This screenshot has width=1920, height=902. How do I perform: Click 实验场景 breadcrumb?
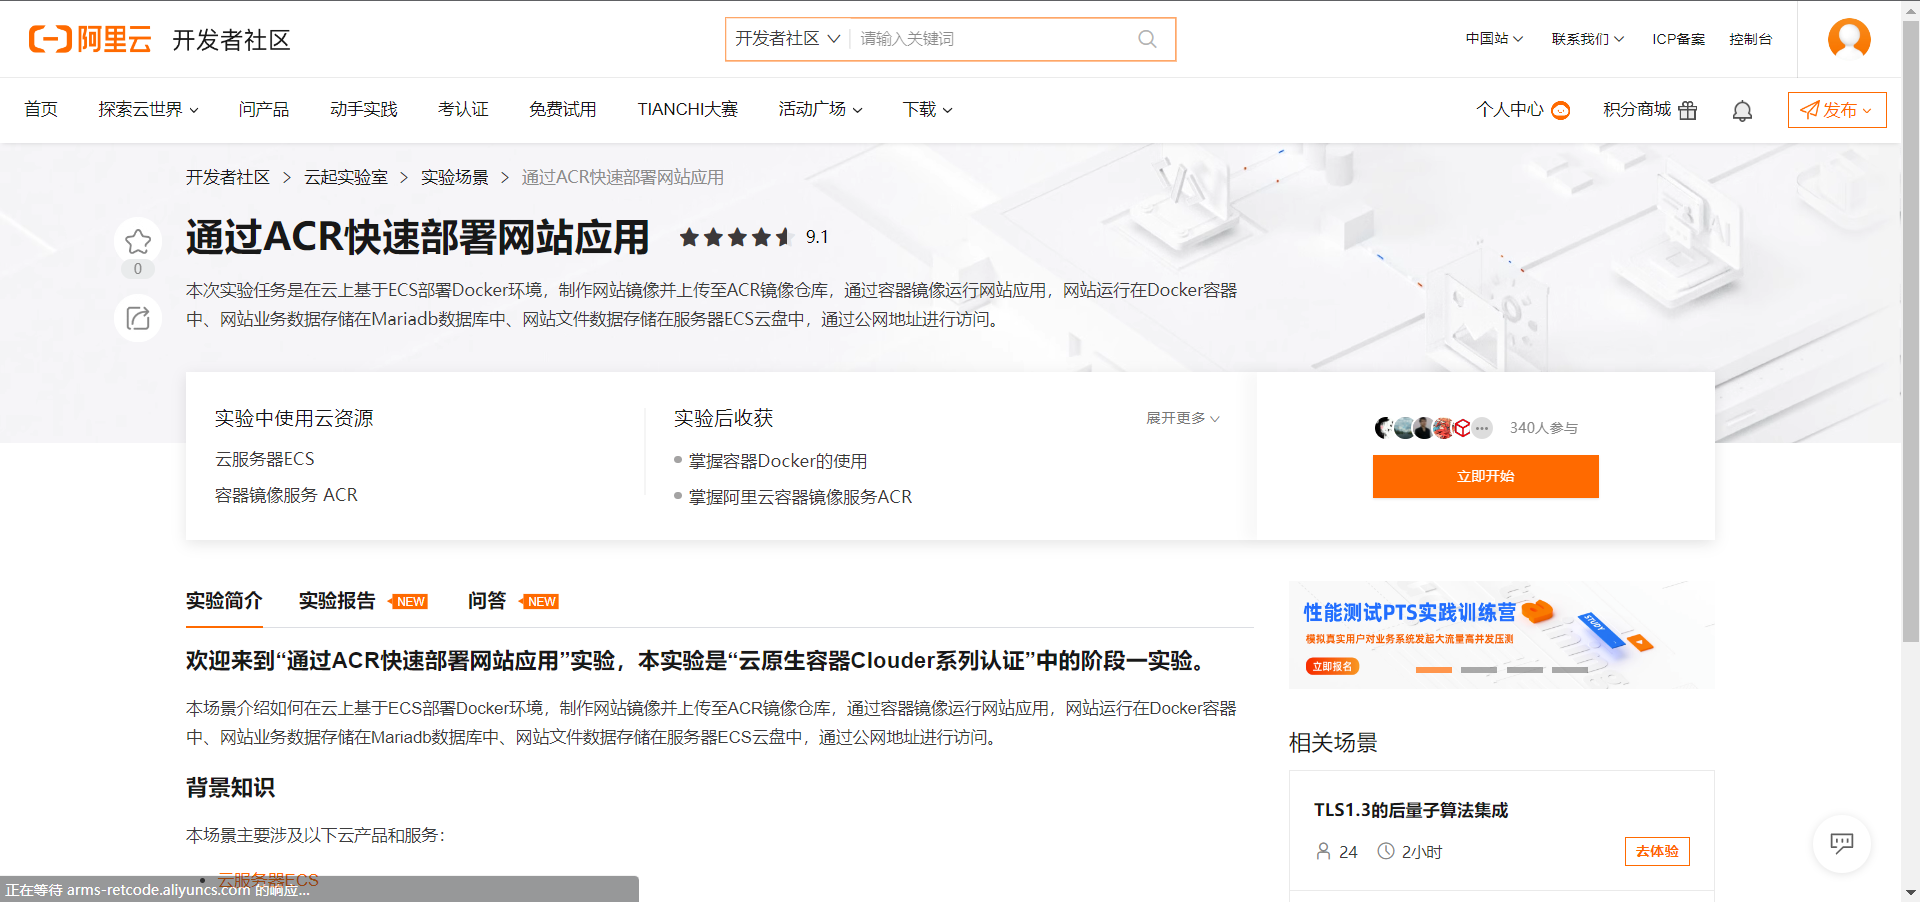(x=454, y=177)
